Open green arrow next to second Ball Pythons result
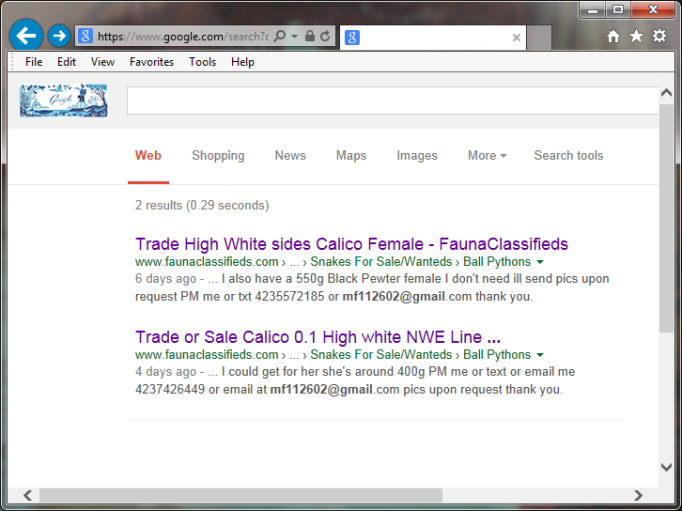This screenshot has height=511, width=682. pyautogui.click(x=540, y=355)
